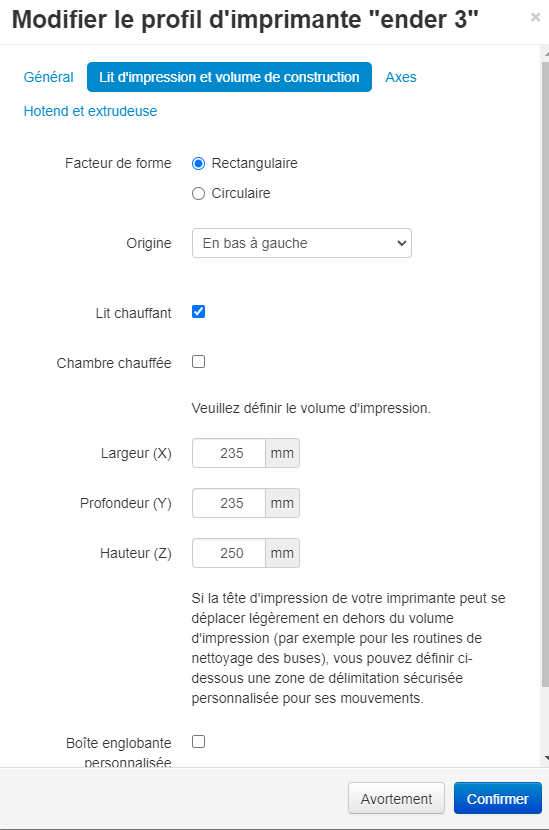Enable Boîte englobante personnalisée checkbox
The width and height of the screenshot is (549, 830).
pos(199,742)
